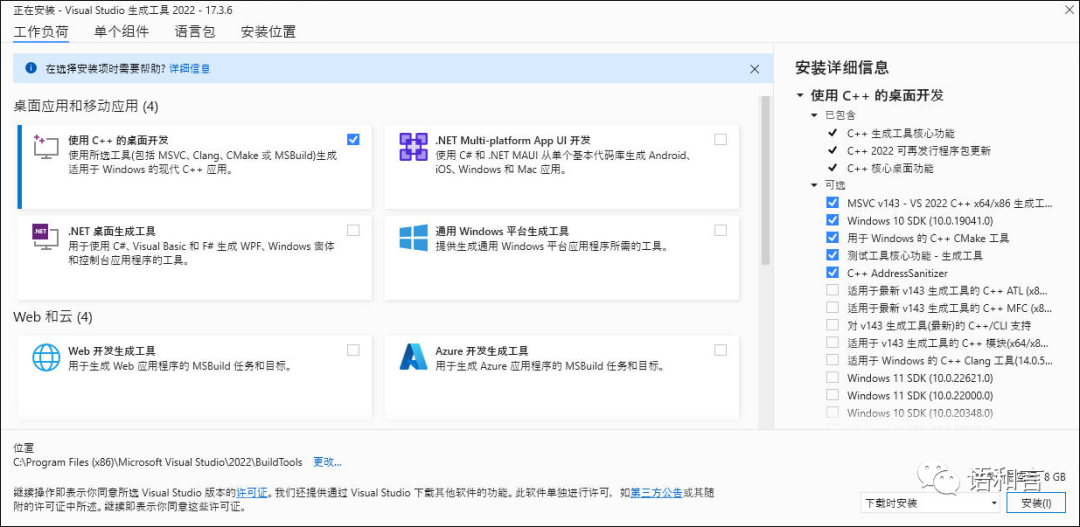Open the 许可证 link
1080x527 pixels.
(252, 493)
